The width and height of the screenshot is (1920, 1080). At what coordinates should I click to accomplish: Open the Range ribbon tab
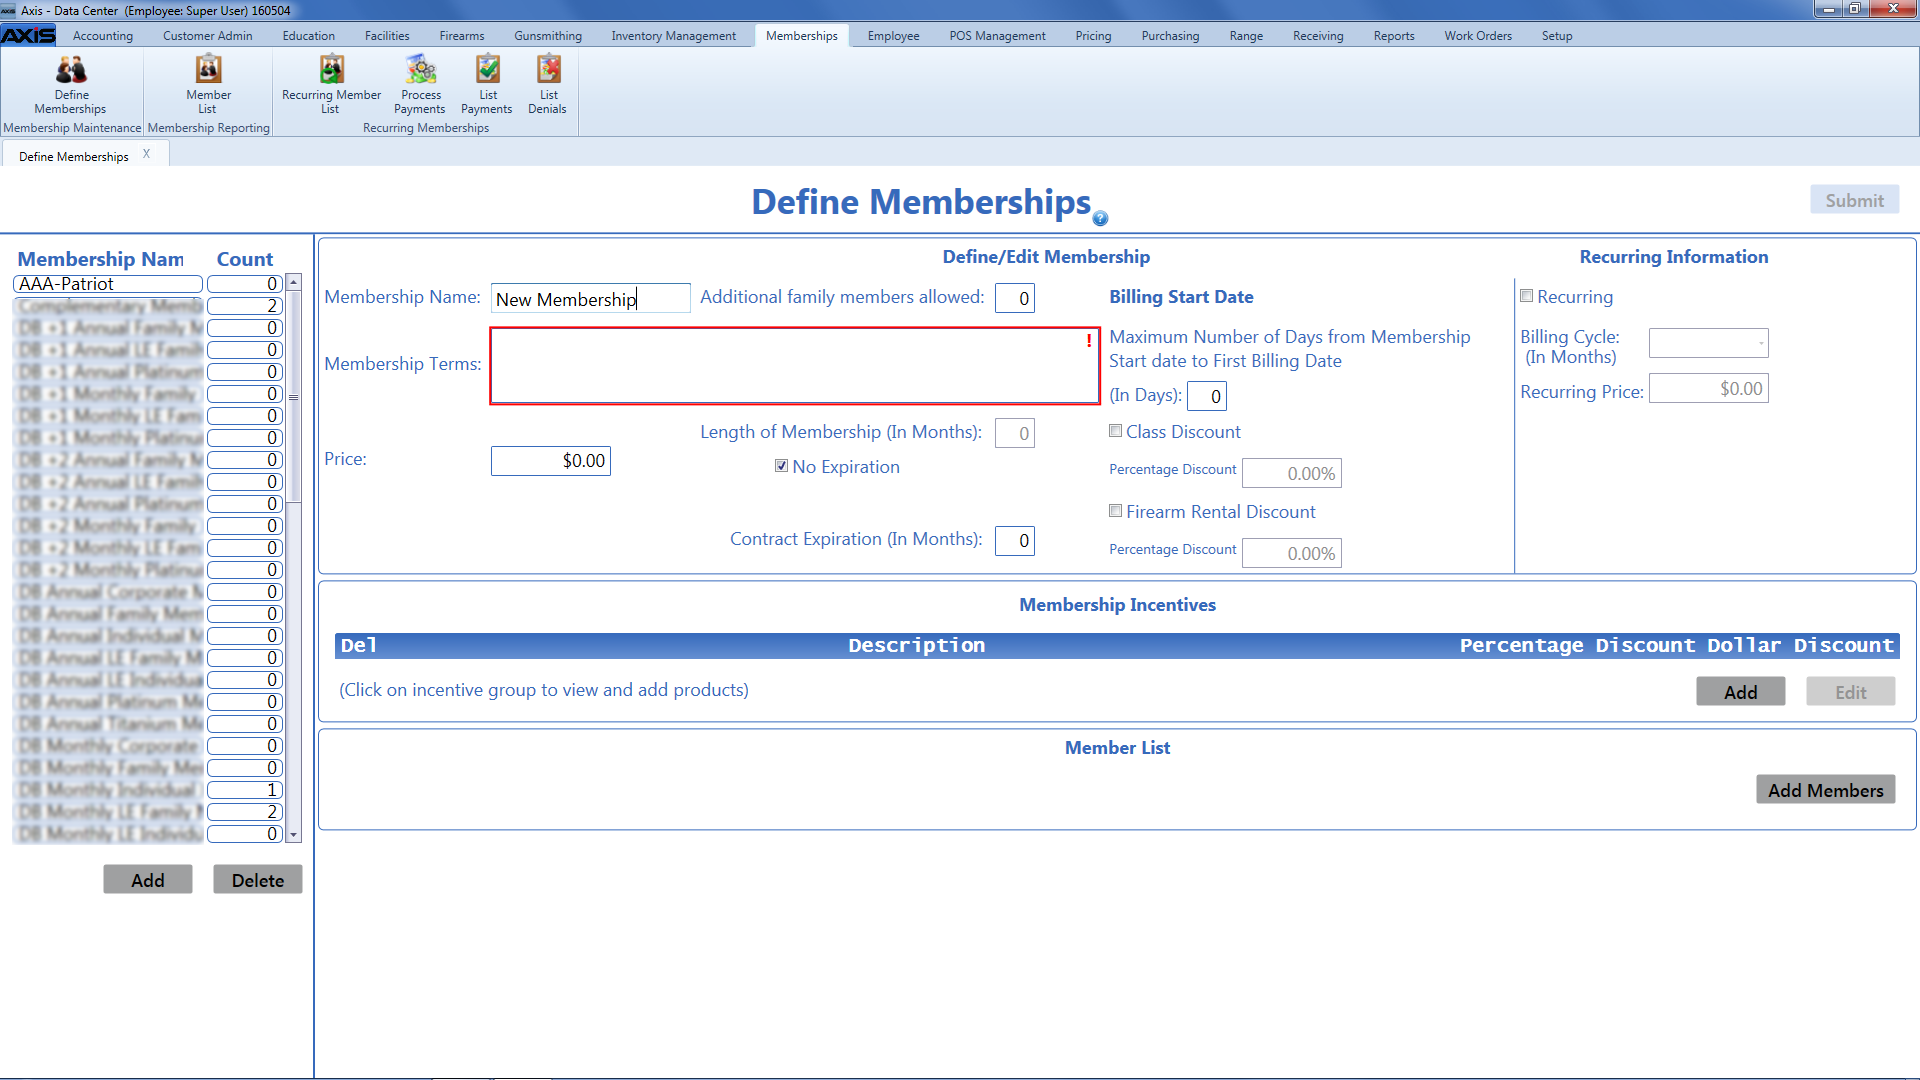[x=1246, y=36]
